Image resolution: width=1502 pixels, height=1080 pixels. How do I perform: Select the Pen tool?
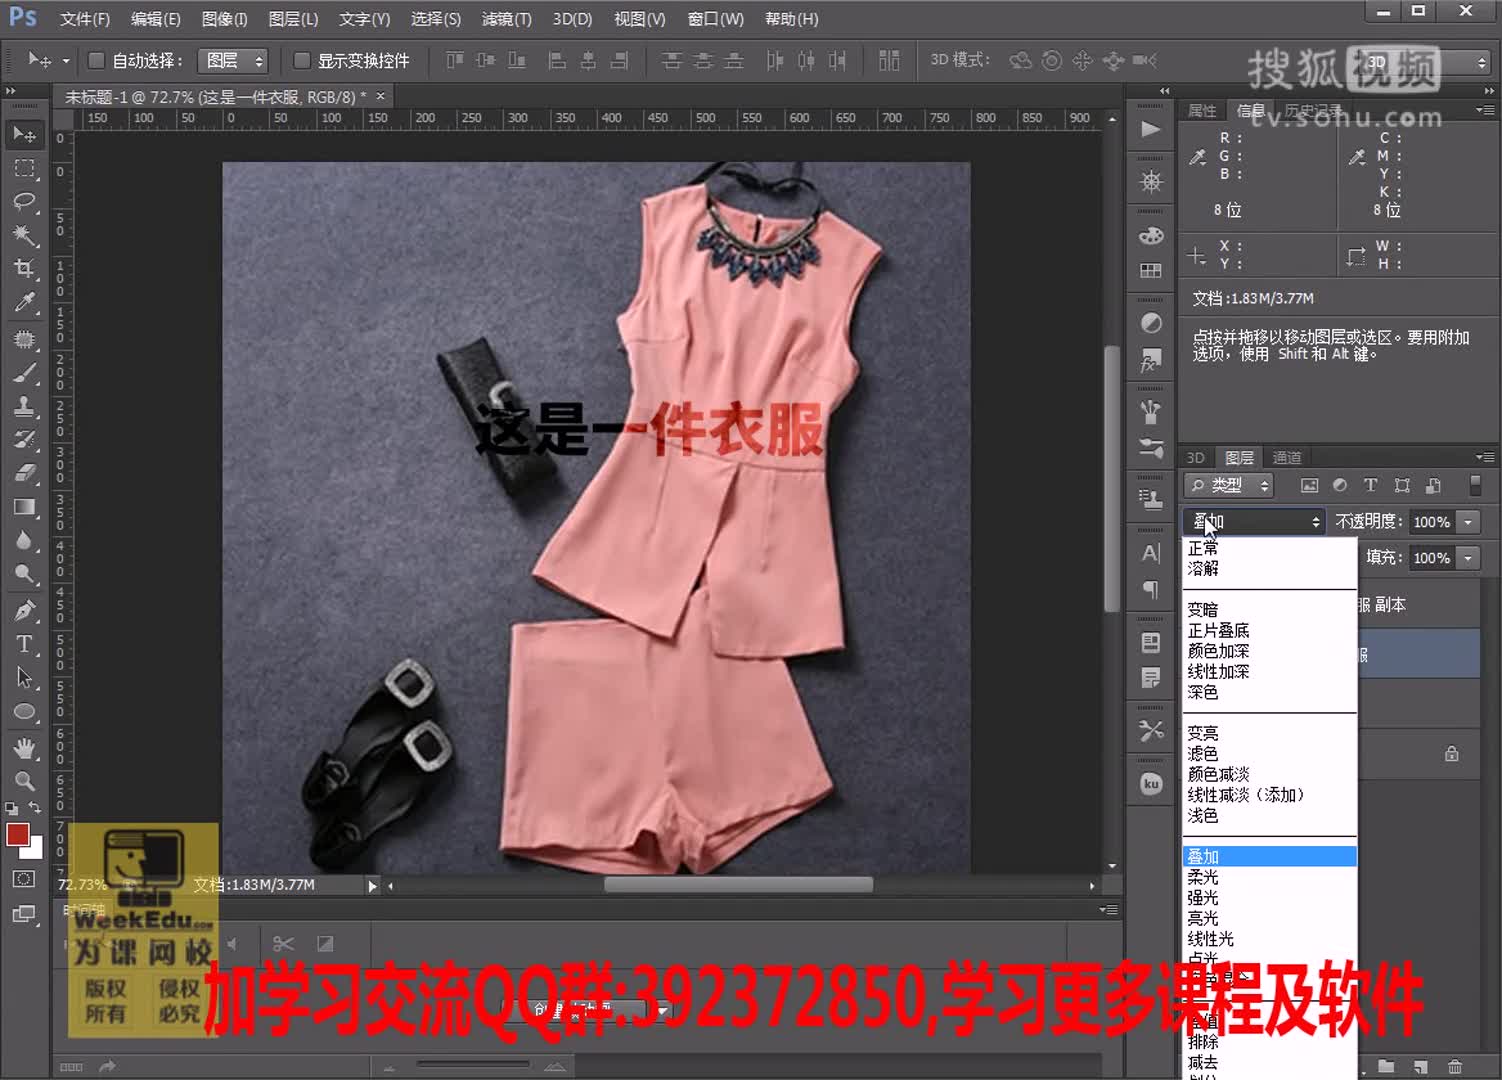tap(25, 610)
